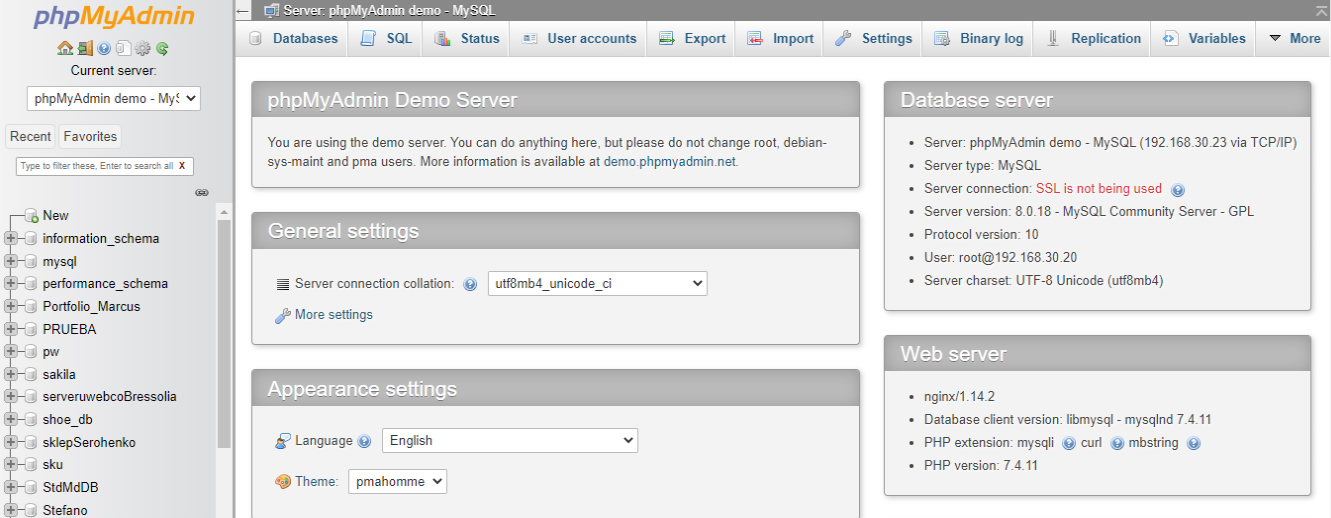
Task: Click the database icon beside sakila
Action: pyautogui.click(x=31, y=375)
